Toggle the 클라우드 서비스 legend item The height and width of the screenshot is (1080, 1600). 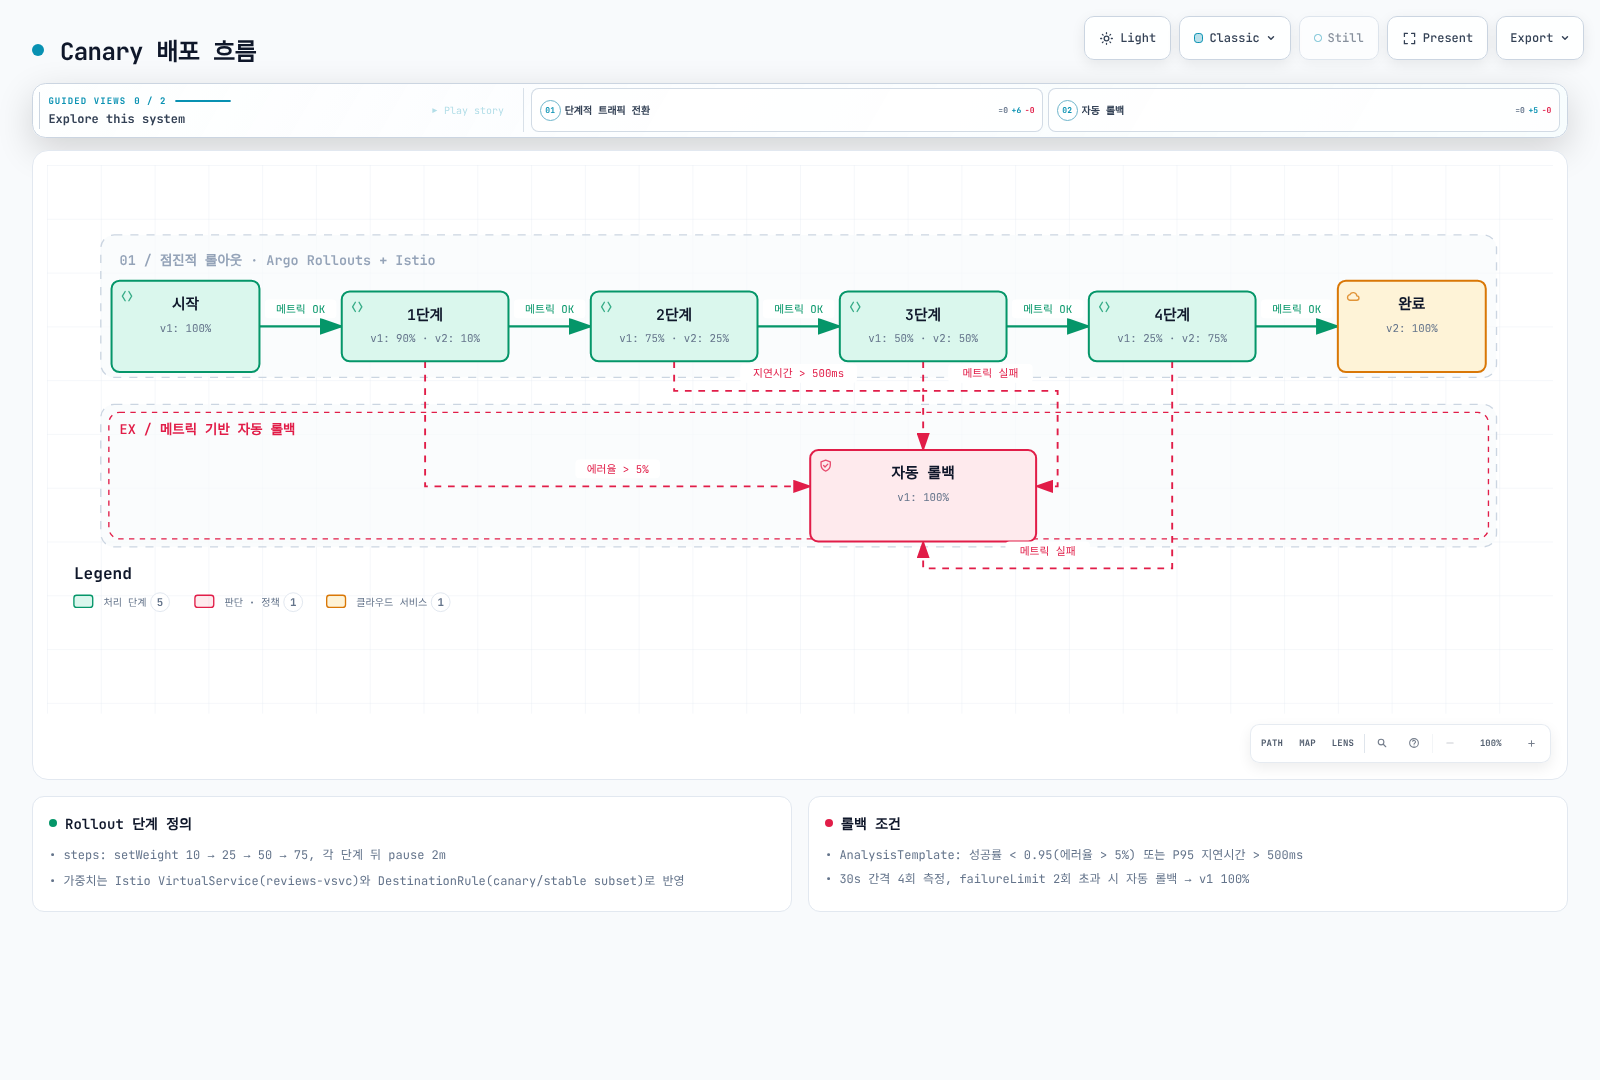click(387, 602)
